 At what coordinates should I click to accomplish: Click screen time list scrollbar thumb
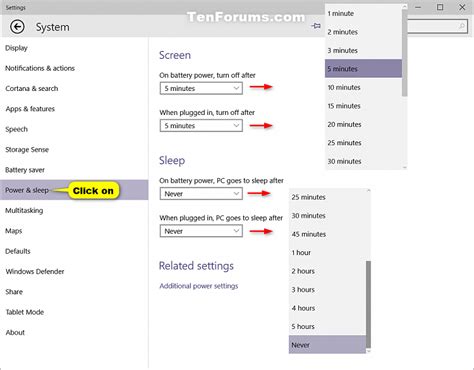tap(405, 53)
